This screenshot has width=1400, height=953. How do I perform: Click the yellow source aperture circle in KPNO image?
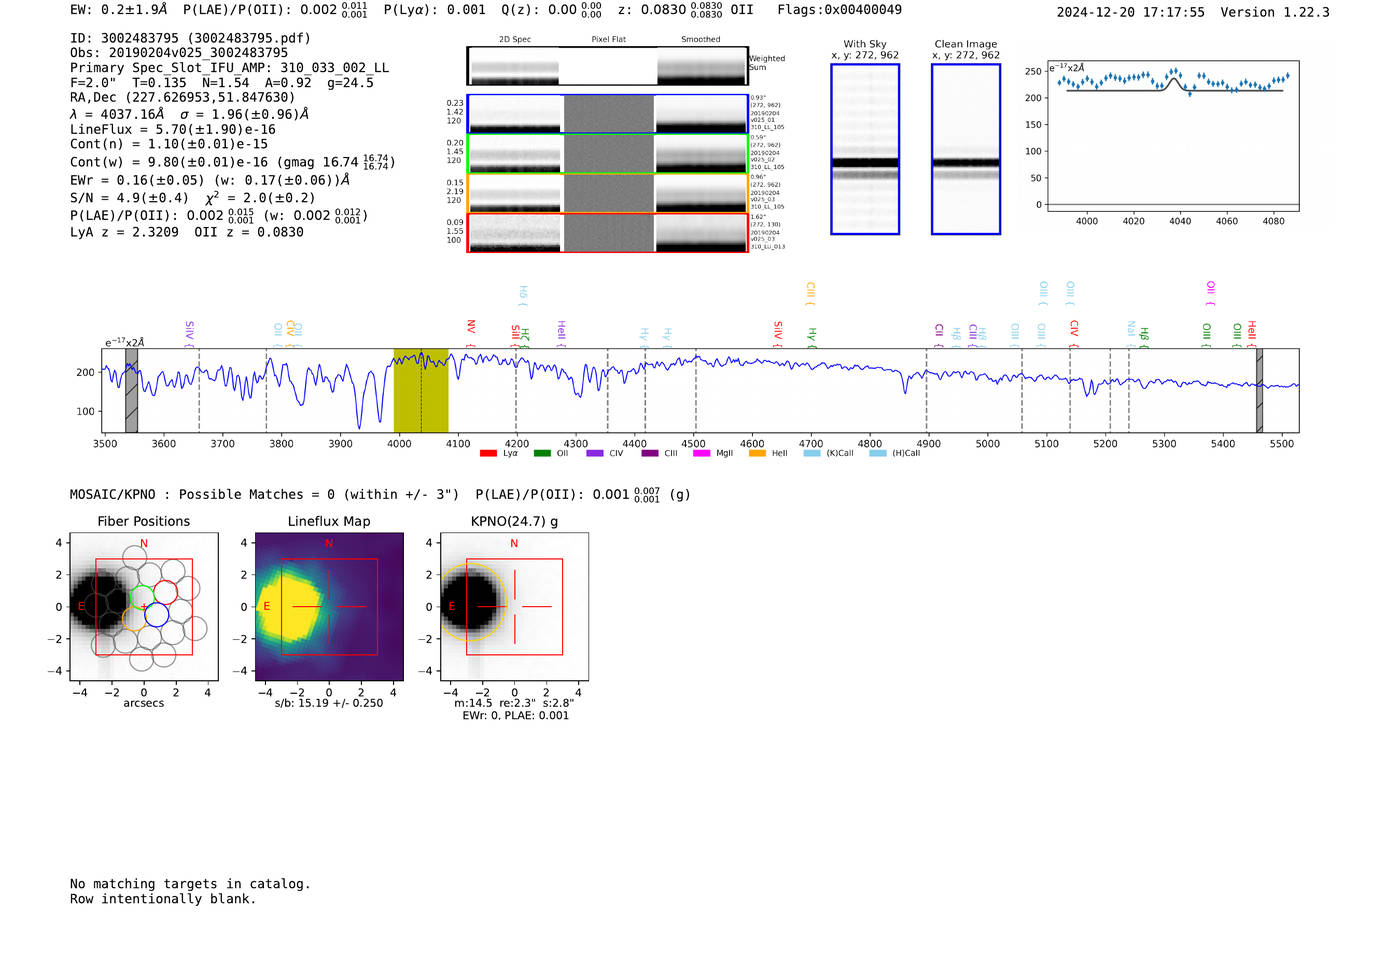coord(472,603)
